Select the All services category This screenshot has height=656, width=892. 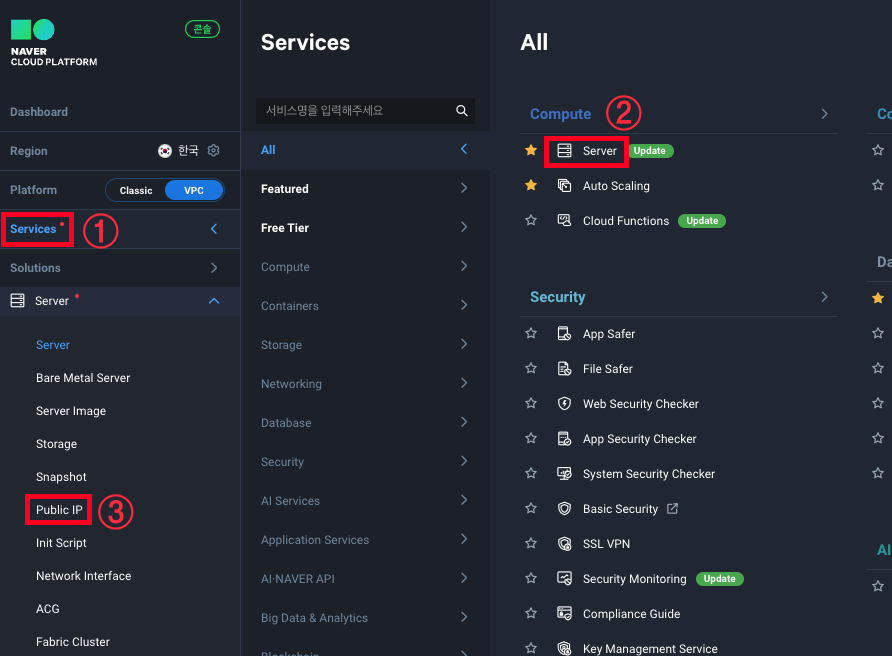point(365,150)
